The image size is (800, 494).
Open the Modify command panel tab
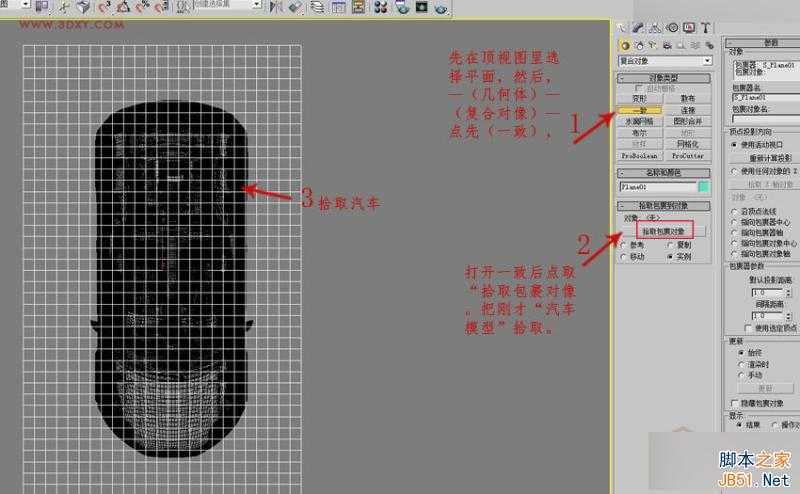(638, 28)
